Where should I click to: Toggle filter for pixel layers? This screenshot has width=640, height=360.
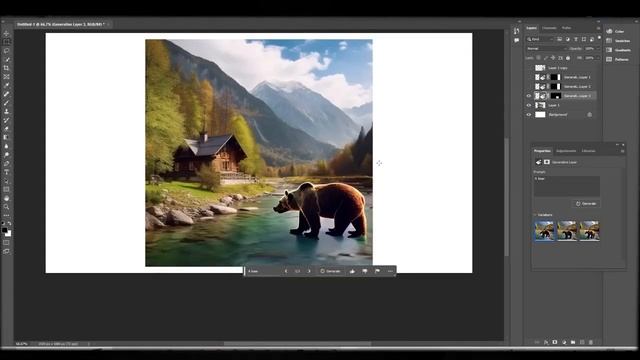559,39
